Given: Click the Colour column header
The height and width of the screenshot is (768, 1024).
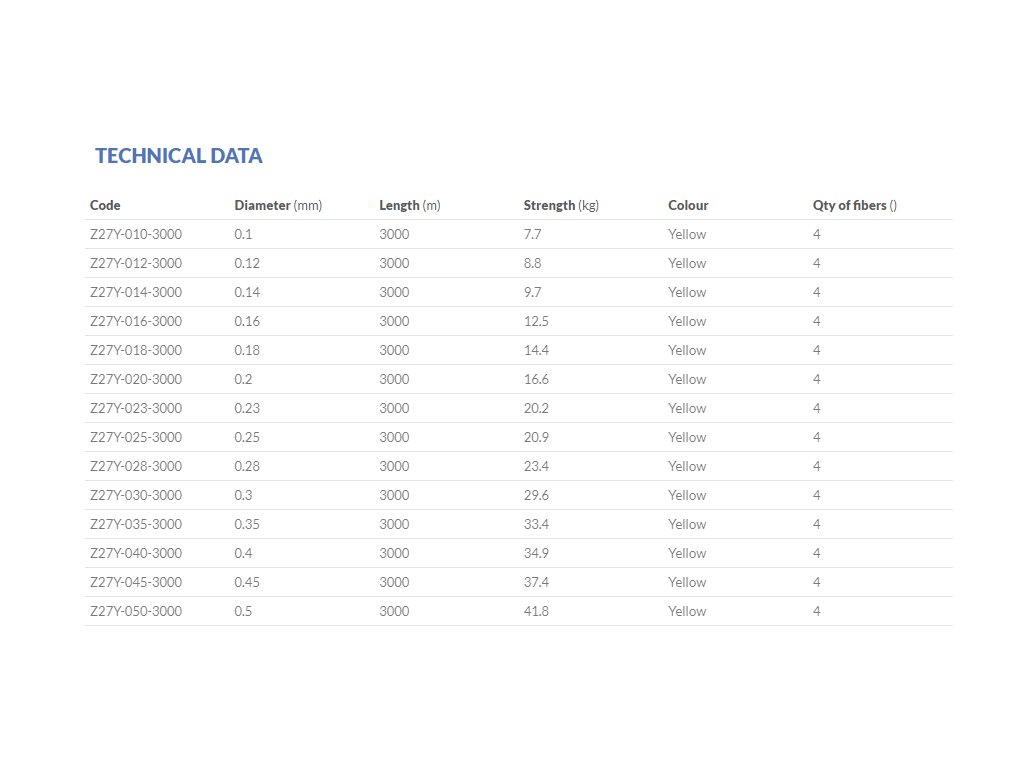Looking at the screenshot, I should point(688,205).
